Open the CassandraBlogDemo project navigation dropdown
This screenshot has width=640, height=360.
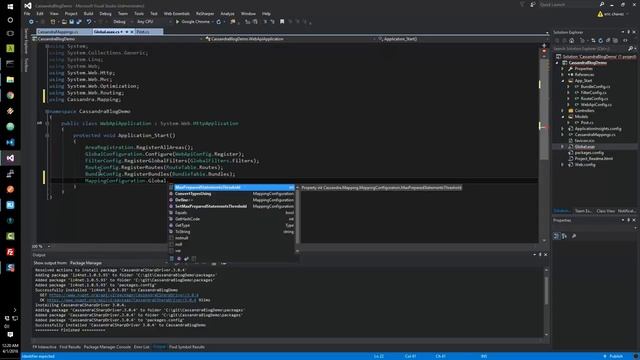click(x=118, y=39)
